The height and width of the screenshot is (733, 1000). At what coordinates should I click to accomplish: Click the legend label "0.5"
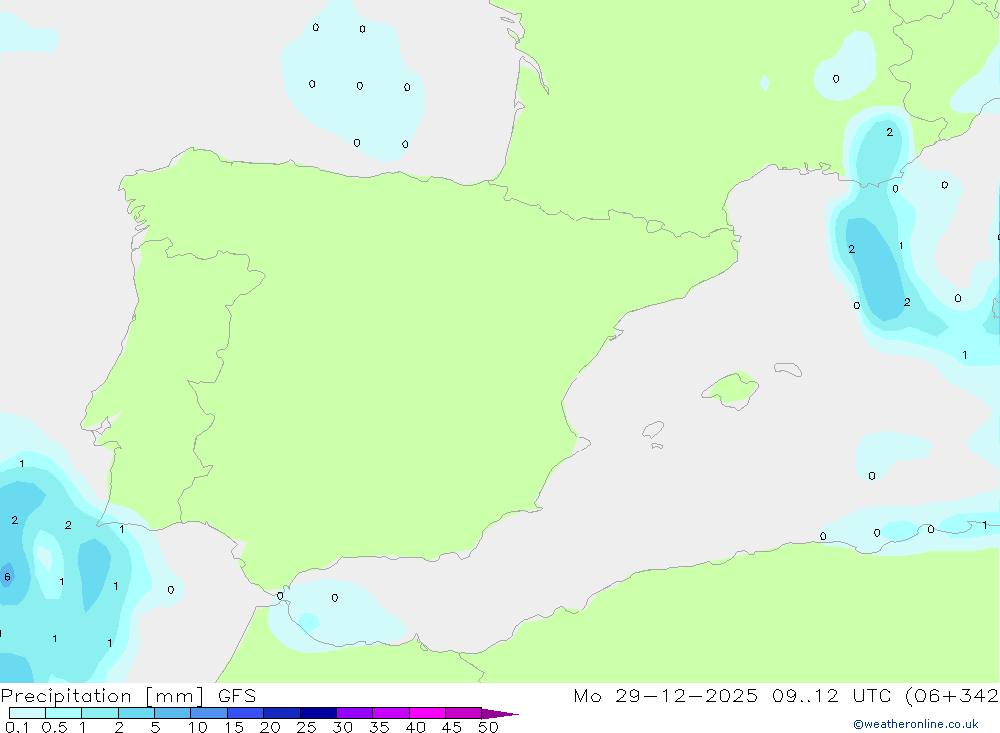pyautogui.click(x=54, y=727)
